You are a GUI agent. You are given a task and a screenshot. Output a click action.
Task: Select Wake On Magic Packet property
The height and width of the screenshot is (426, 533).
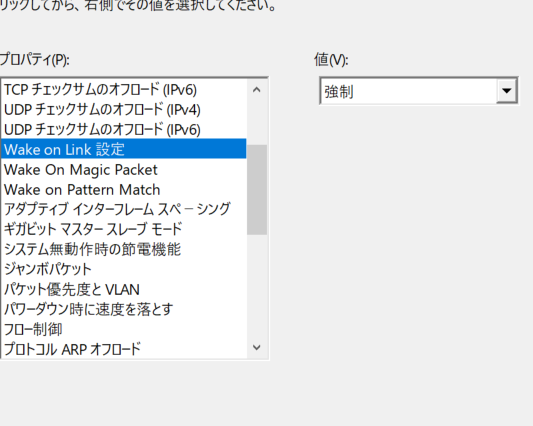tap(124, 170)
